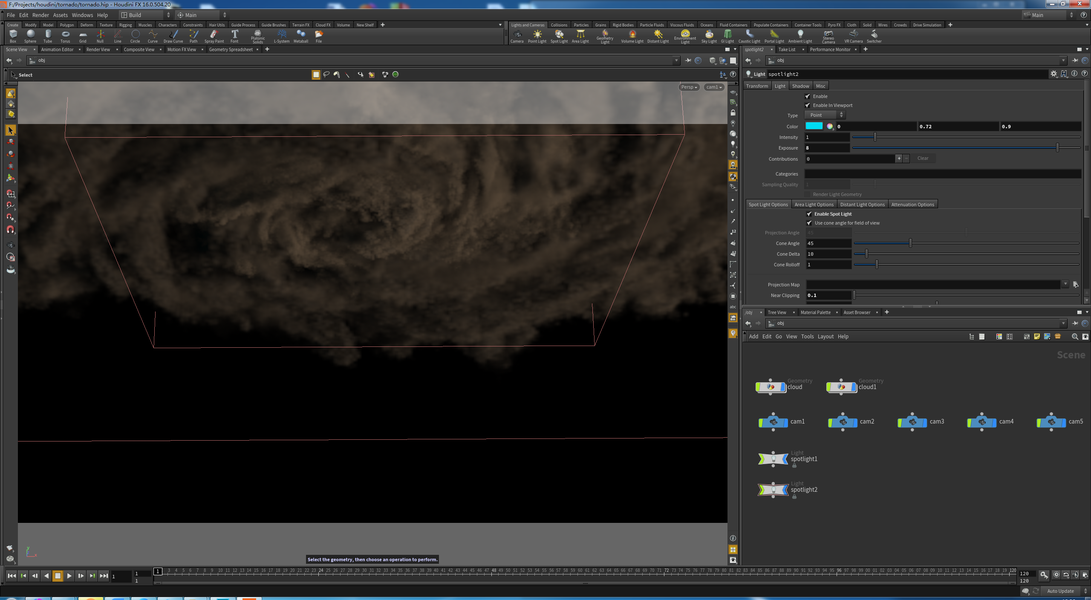Open the Contributions add plus button
Screen dimensions: 1091x600
coord(898,159)
